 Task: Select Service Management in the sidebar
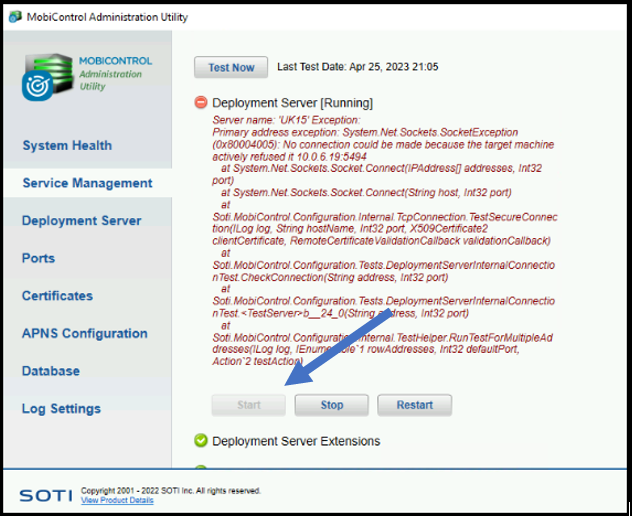click(87, 183)
